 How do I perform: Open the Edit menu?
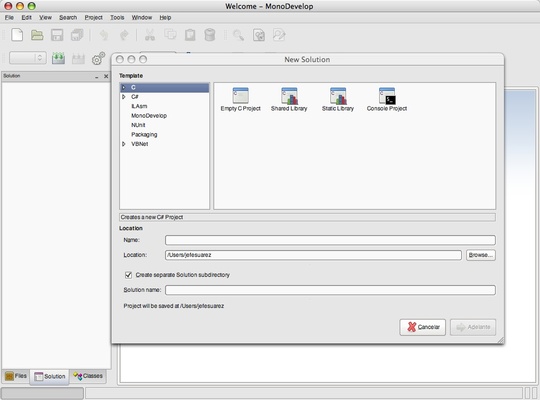[27, 17]
